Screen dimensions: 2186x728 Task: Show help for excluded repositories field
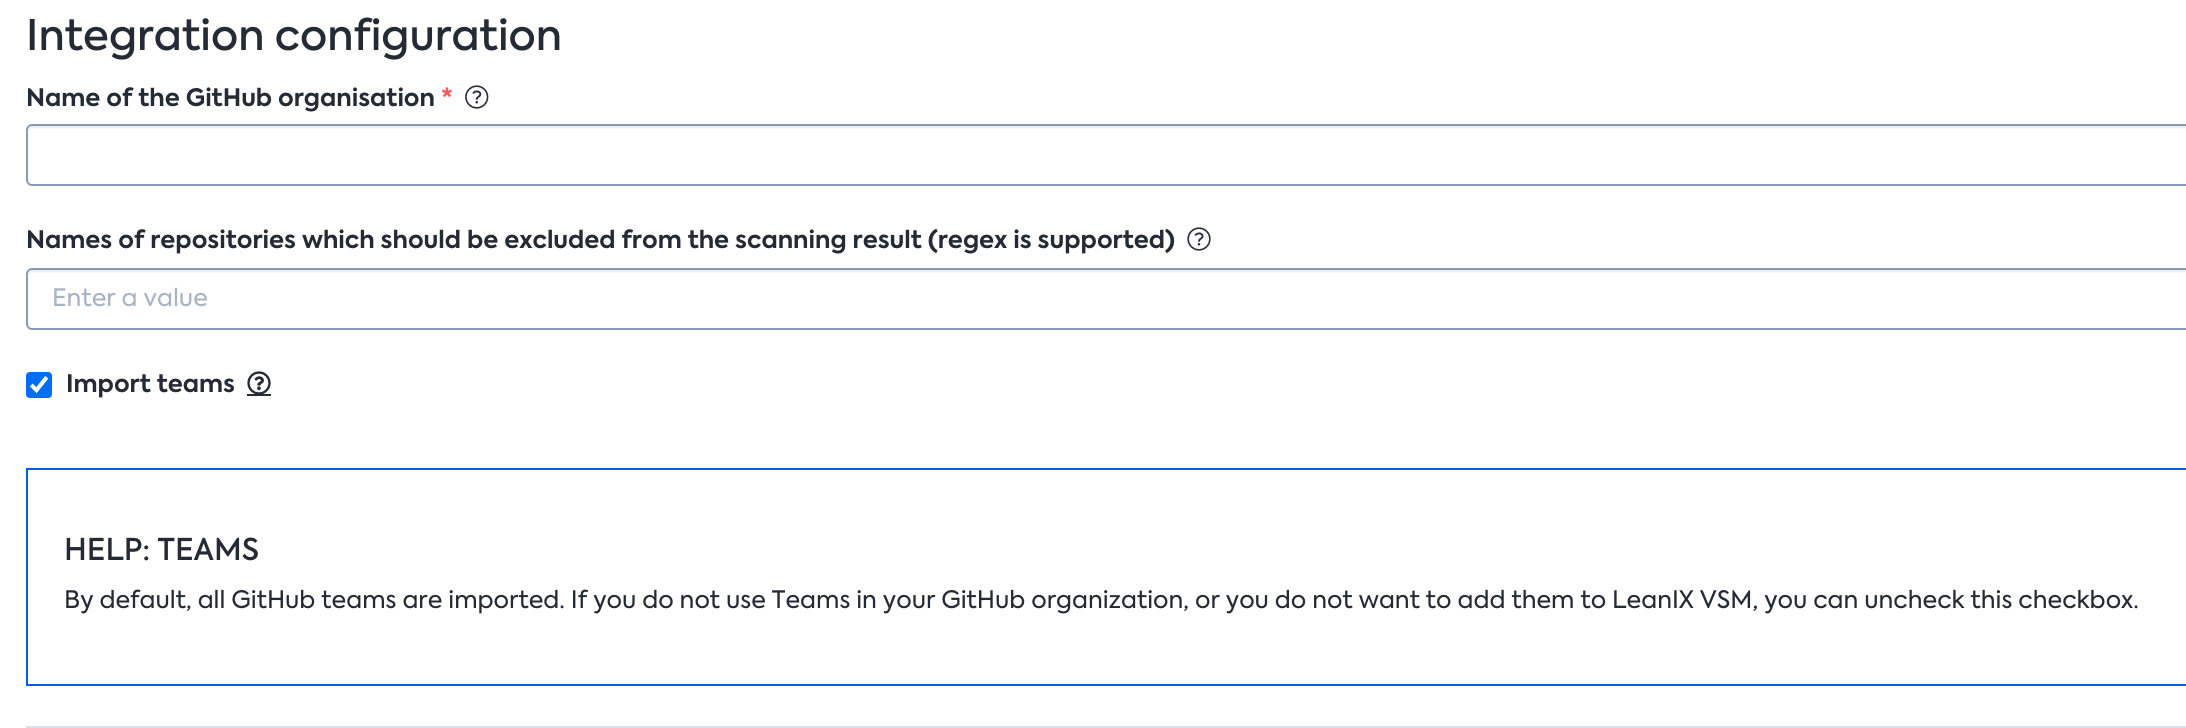[x=1199, y=239]
